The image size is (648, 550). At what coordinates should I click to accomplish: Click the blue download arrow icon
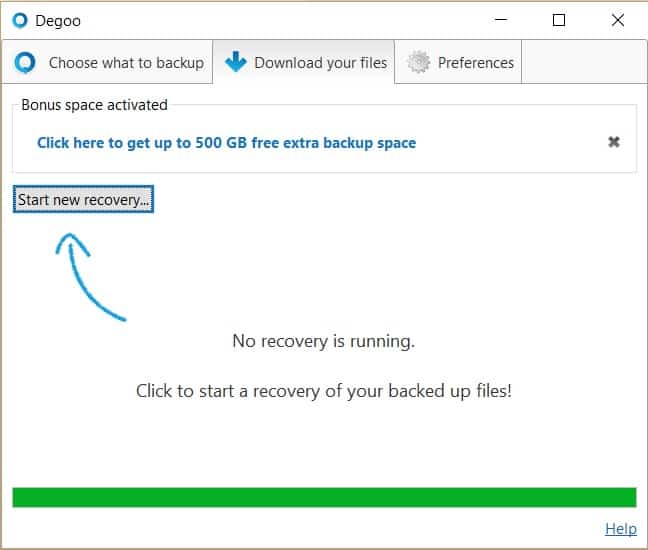[236, 62]
